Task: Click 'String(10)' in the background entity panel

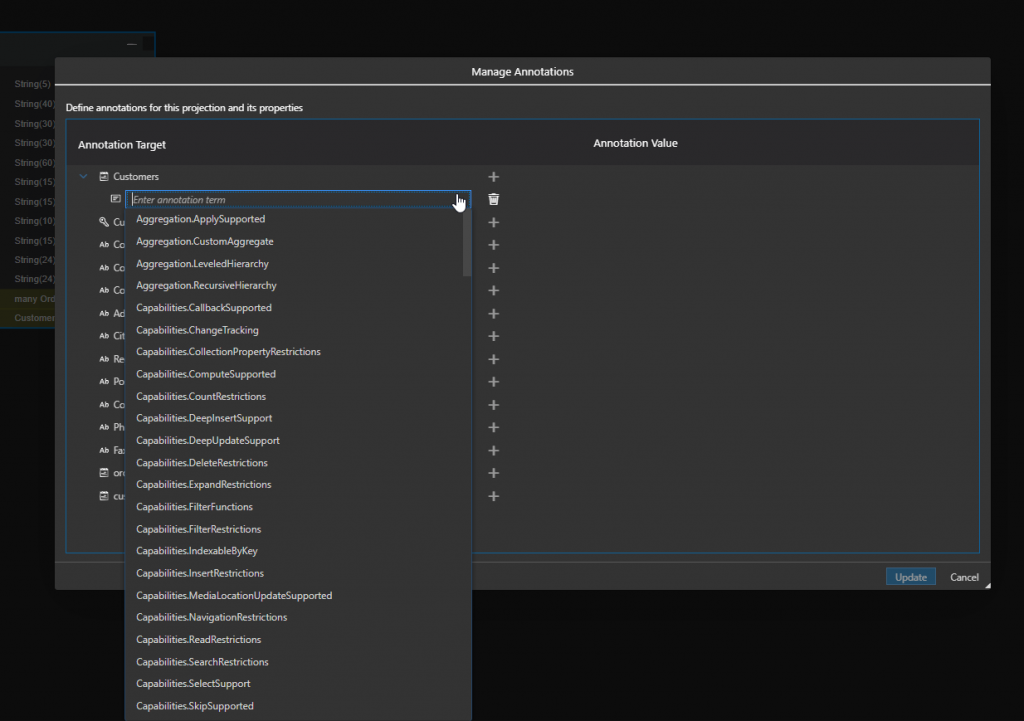Action: click(35, 221)
